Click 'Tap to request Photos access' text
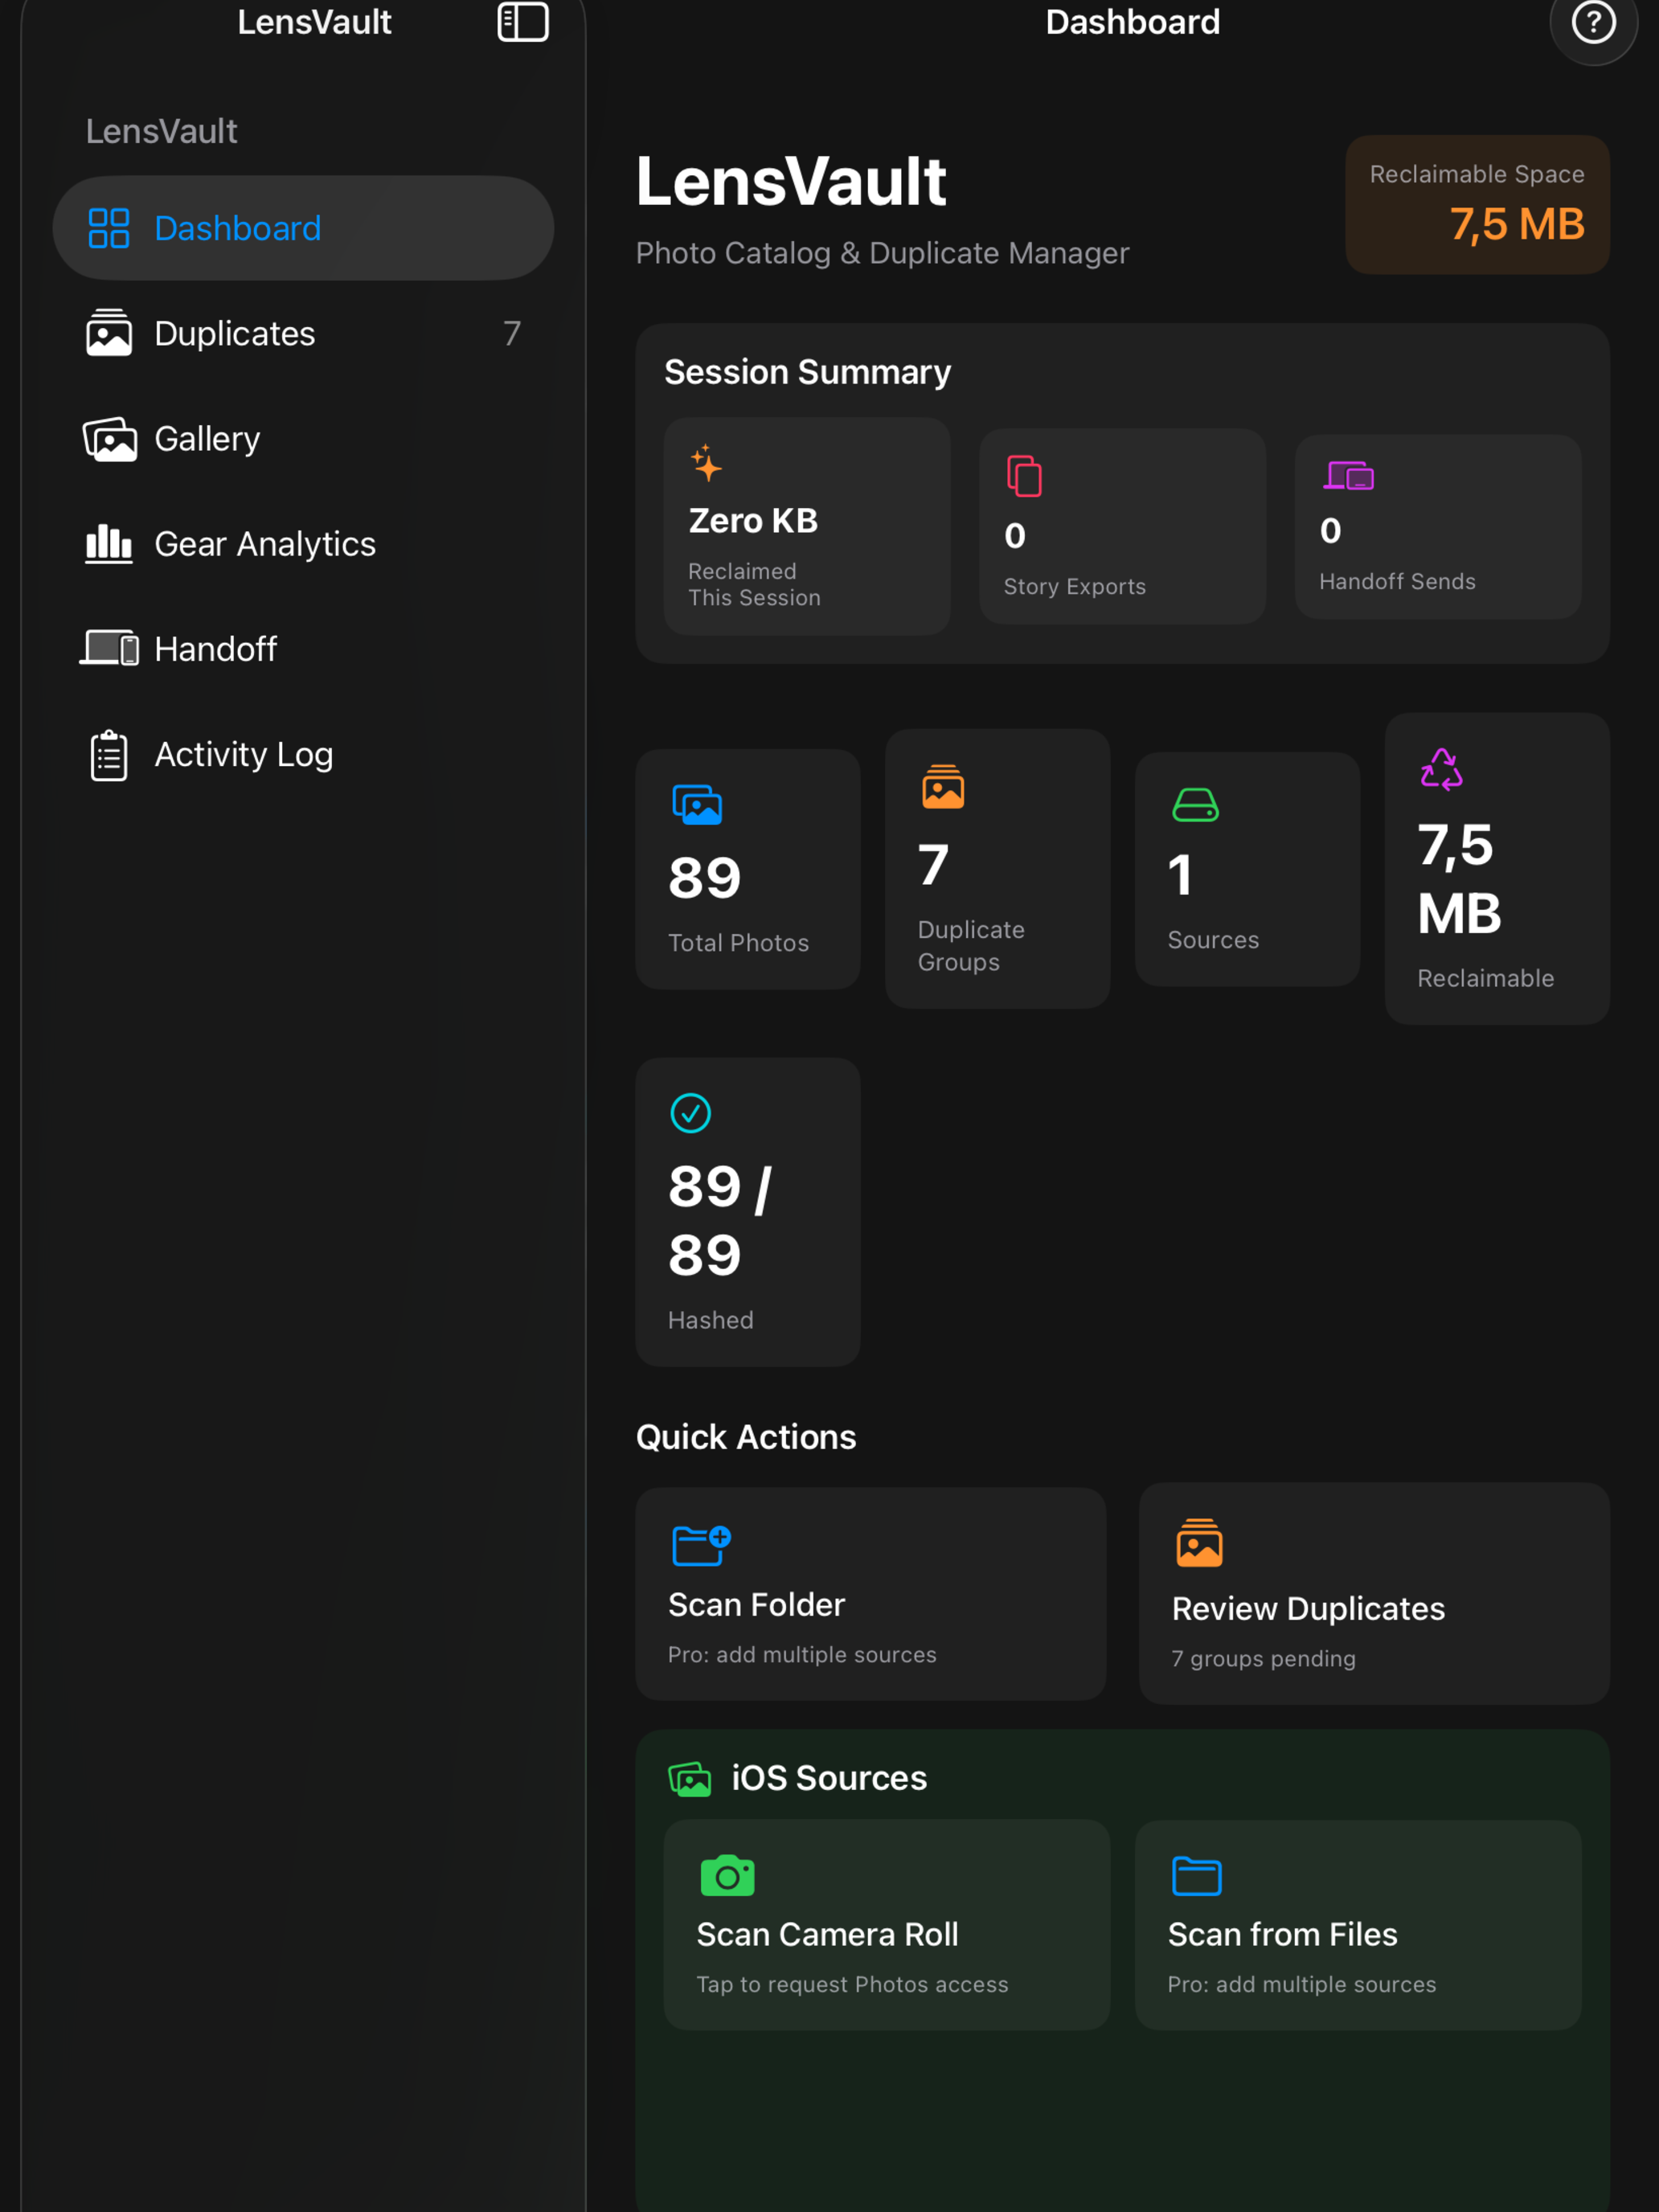The width and height of the screenshot is (1659, 2212). [852, 1984]
